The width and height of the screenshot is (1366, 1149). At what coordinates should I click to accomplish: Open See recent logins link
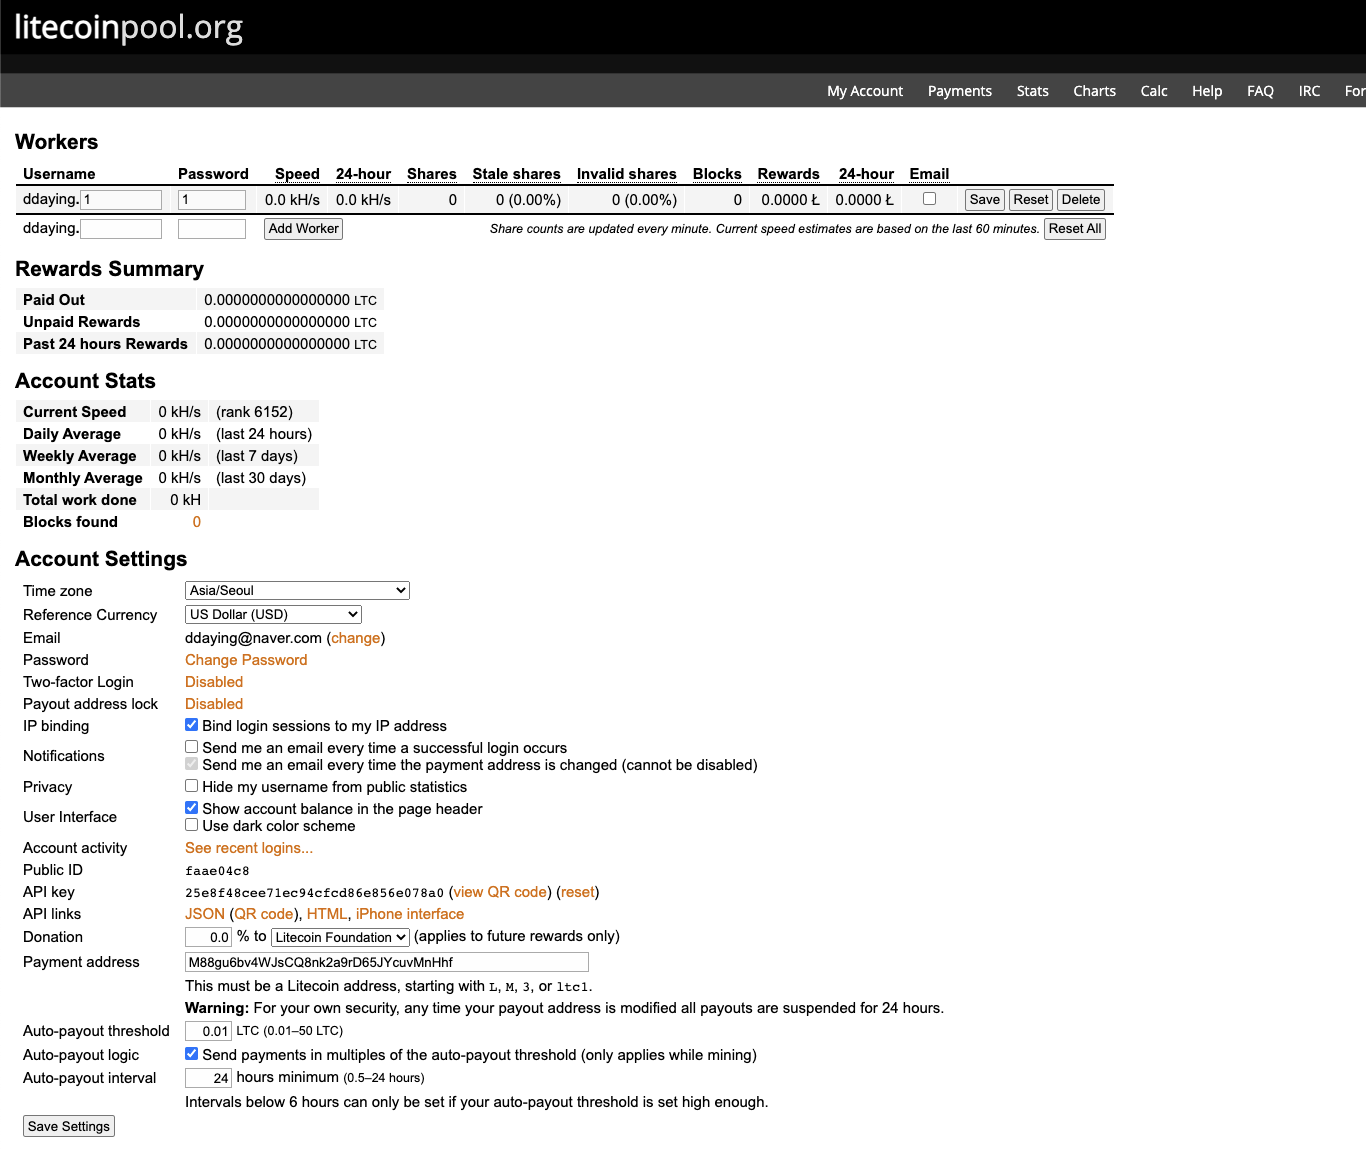249,848
